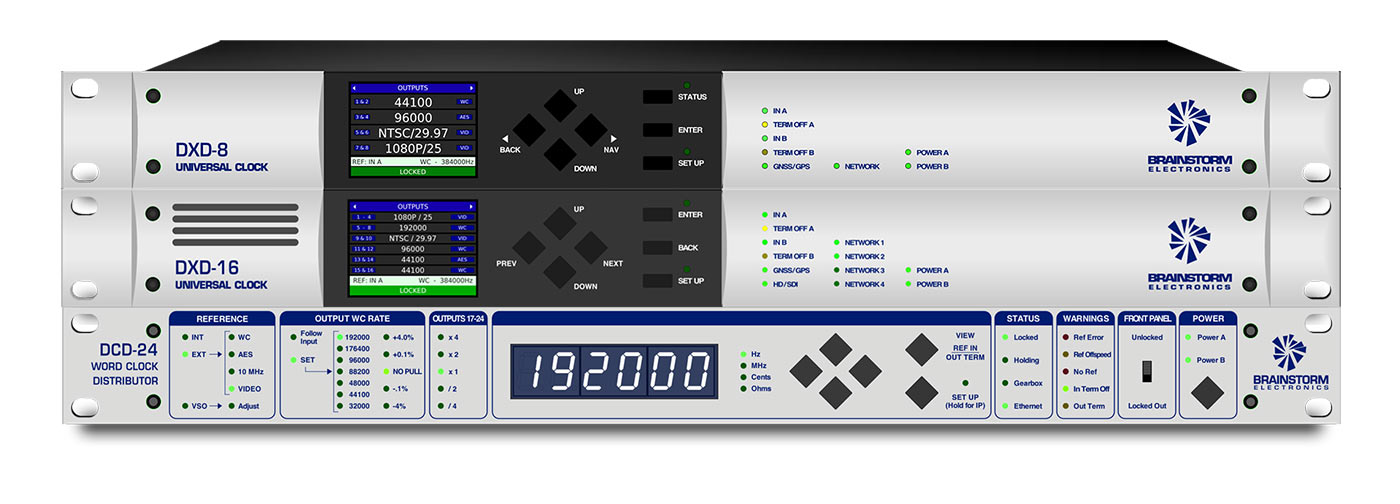Click the TERM OFF A yellow LED on DXD-8
The height and width of the screenshot is (504, 1400).
tap(763, 125)
